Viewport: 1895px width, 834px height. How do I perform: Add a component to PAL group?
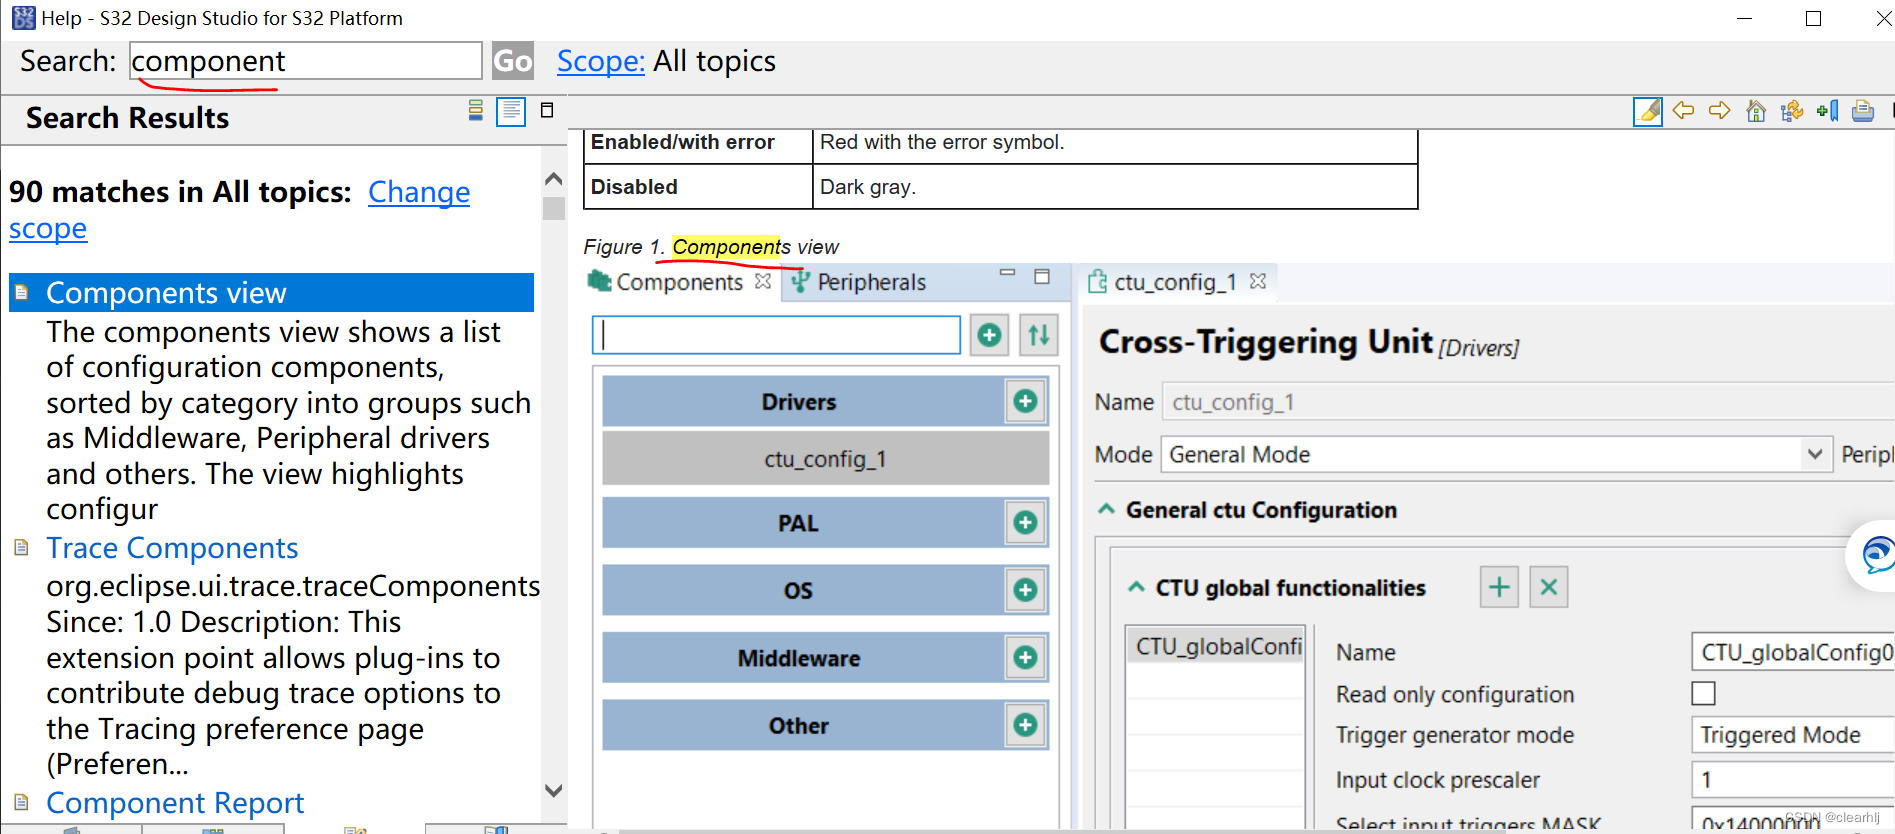click(1025, 523)
